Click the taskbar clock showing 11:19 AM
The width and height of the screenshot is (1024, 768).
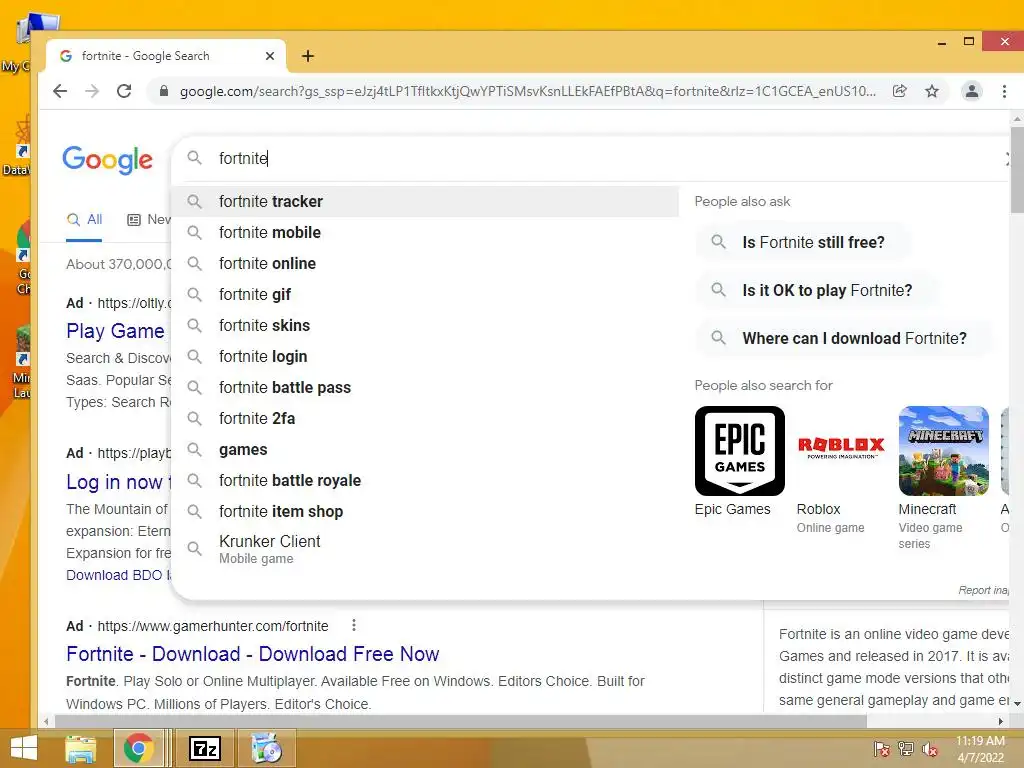click(x=980, y=749)
